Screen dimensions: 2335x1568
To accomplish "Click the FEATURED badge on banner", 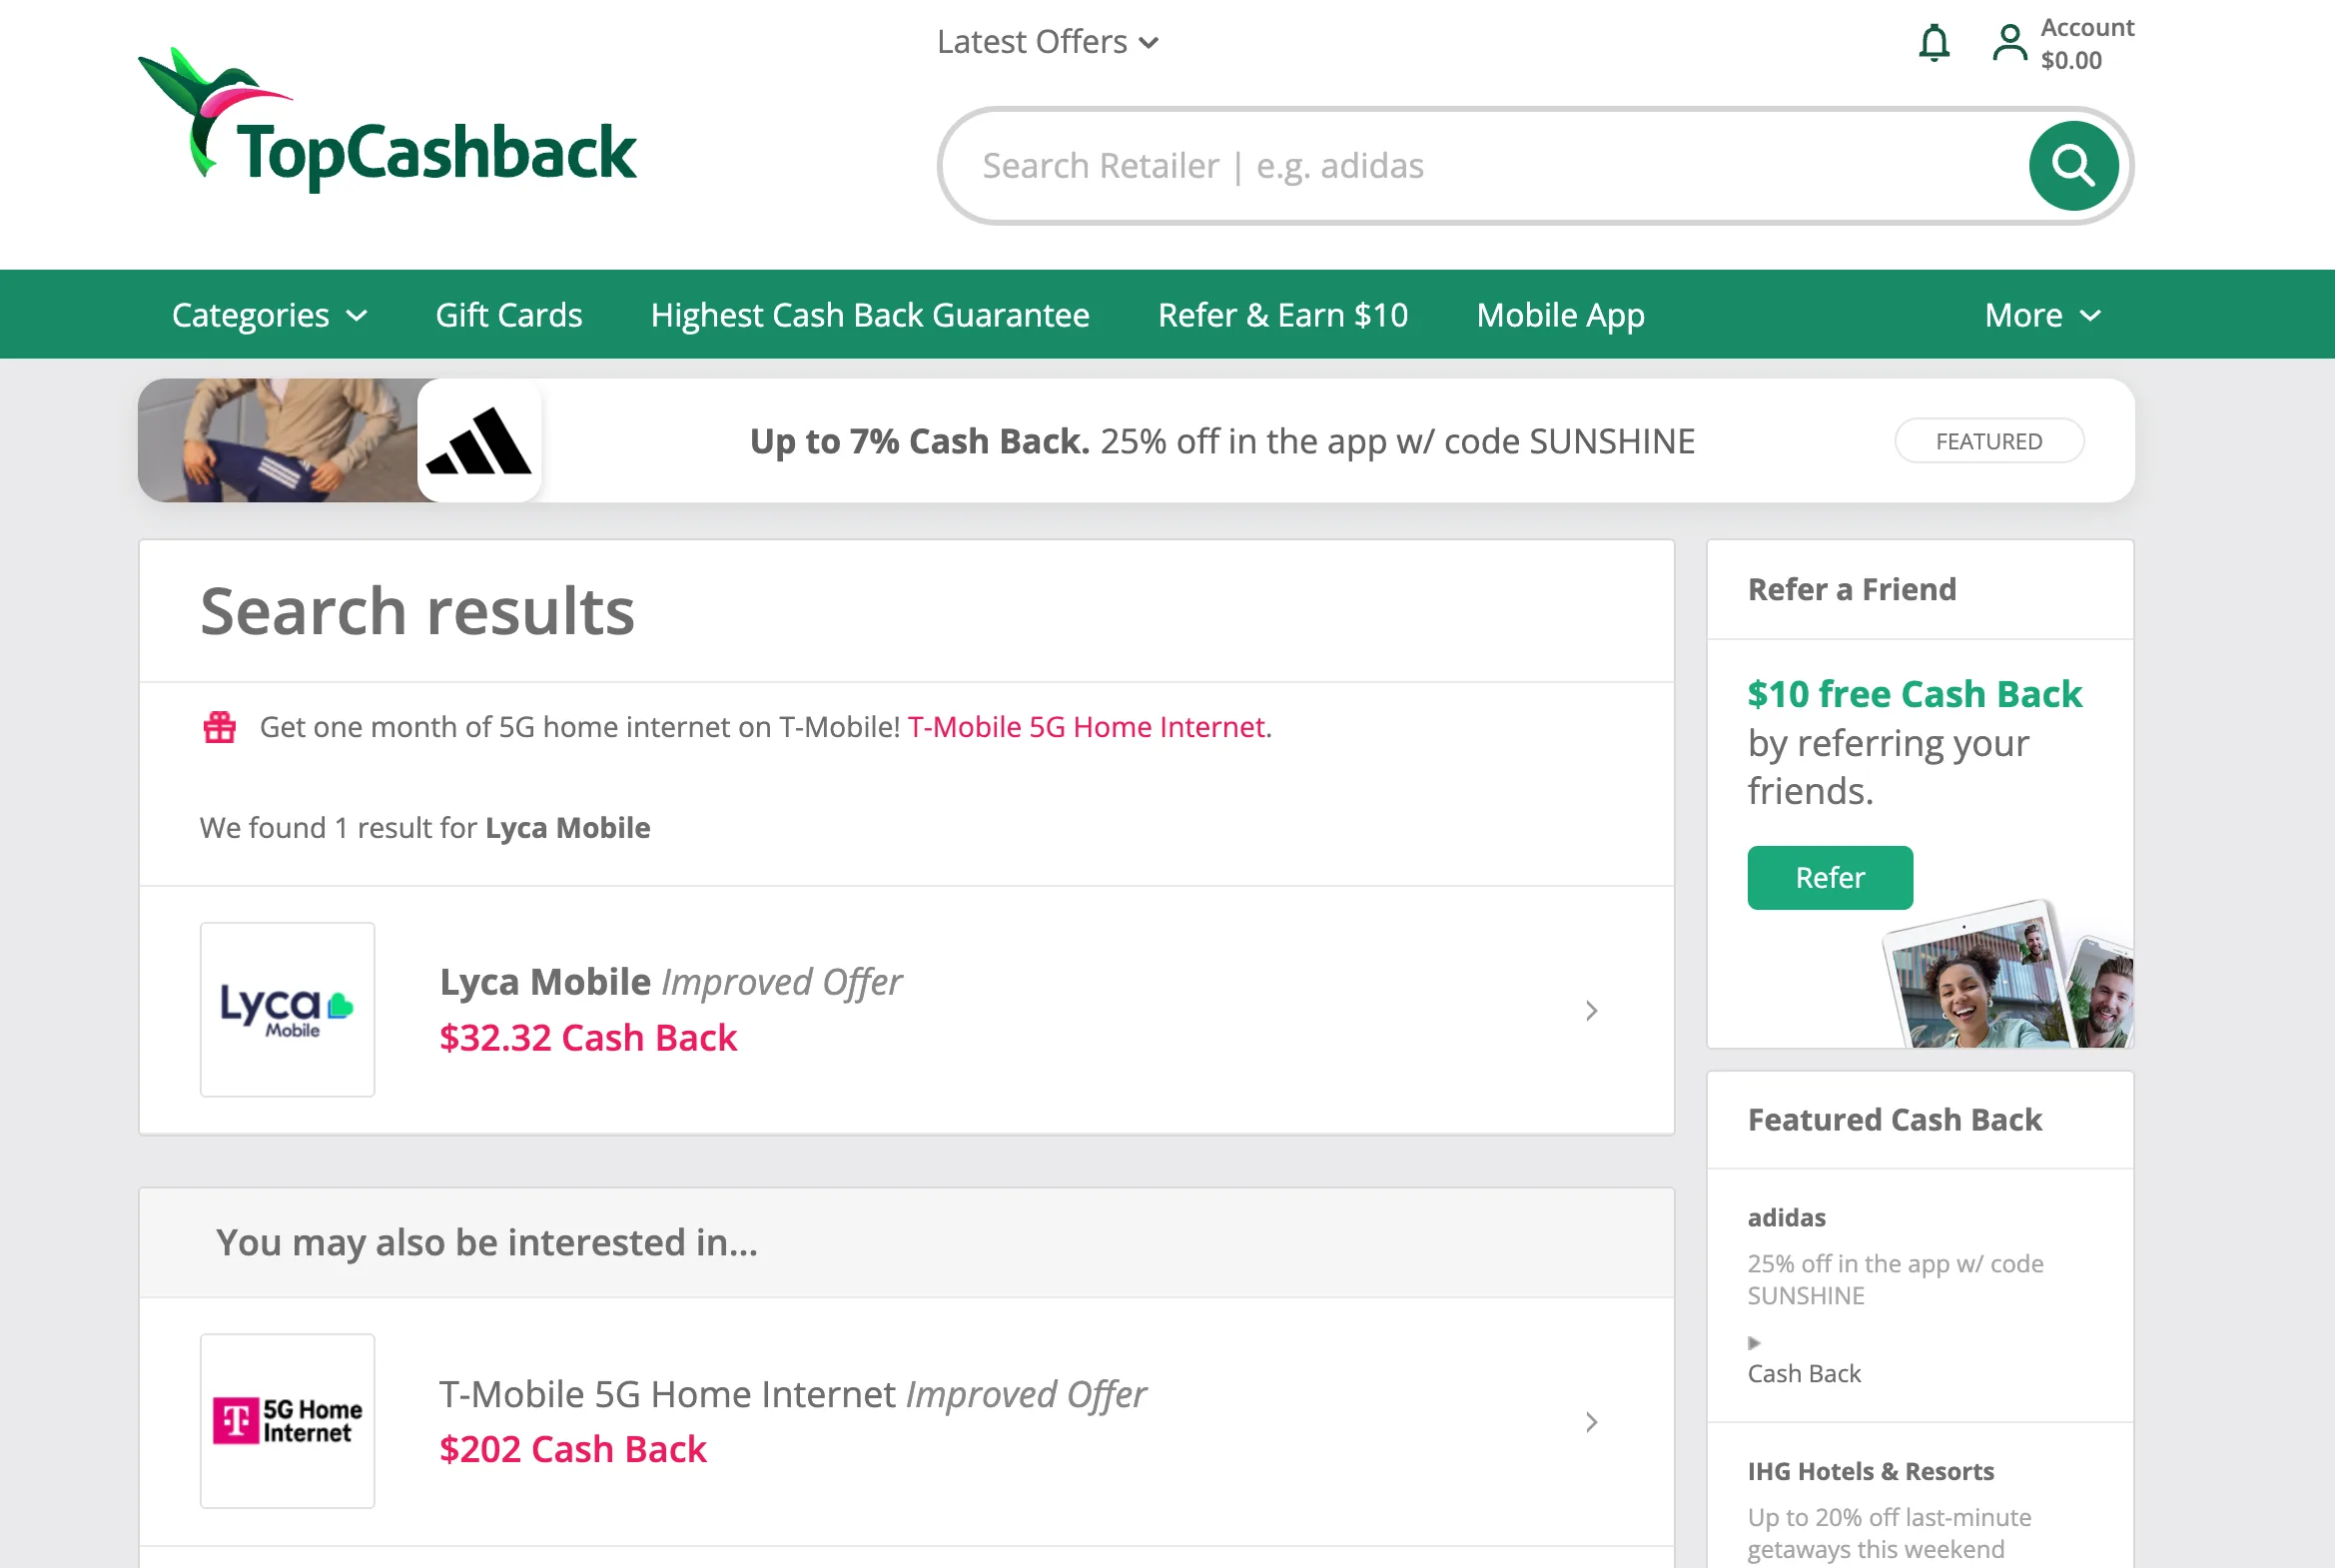I will point(1989,441).
